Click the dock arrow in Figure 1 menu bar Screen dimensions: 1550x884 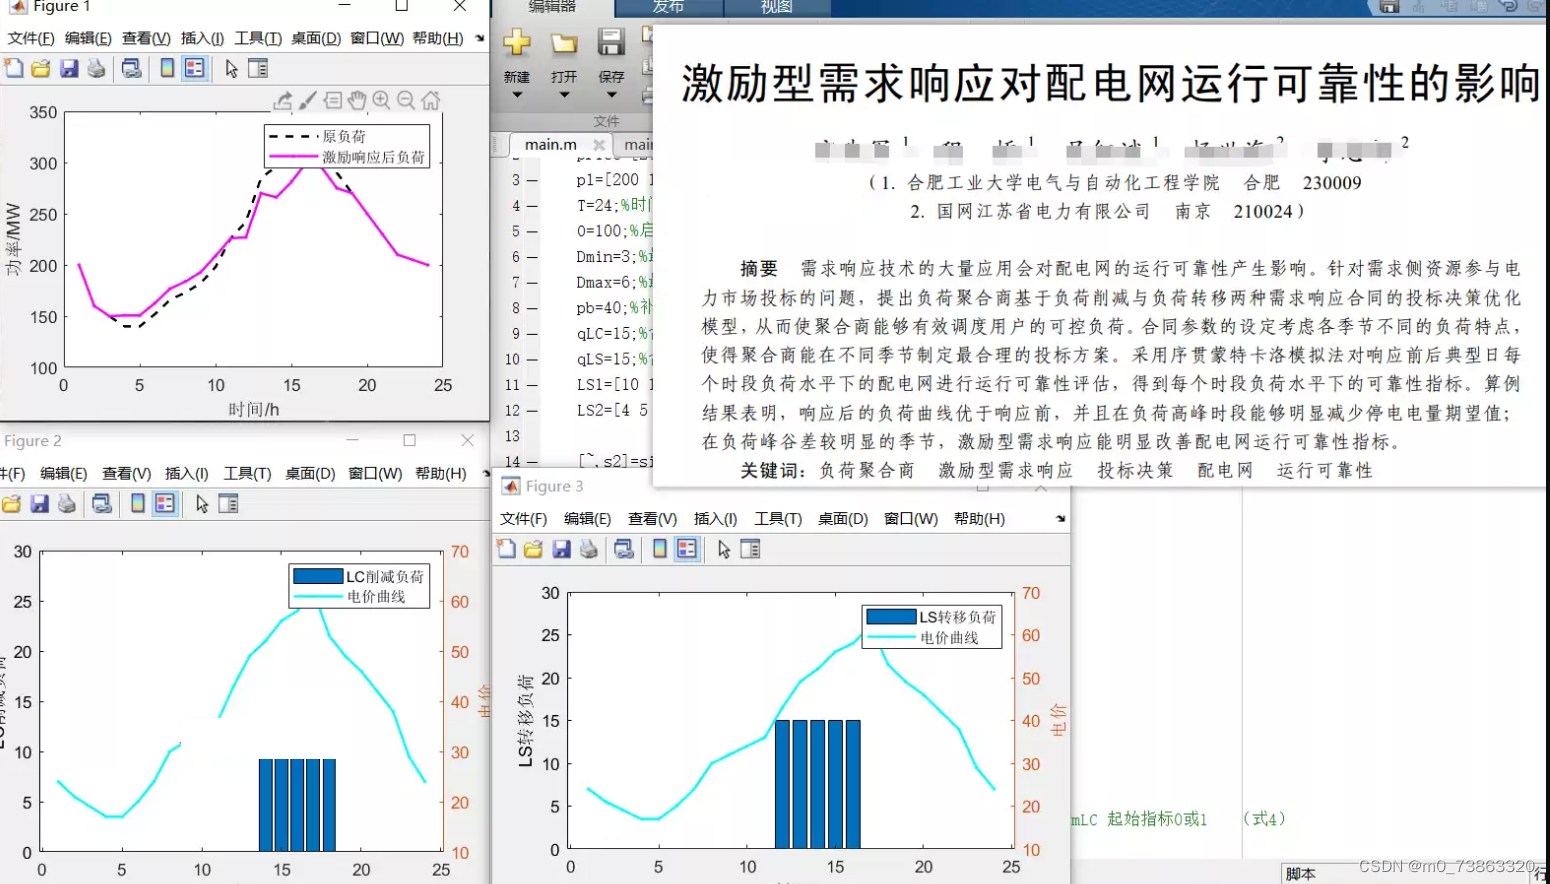[479, 39]
